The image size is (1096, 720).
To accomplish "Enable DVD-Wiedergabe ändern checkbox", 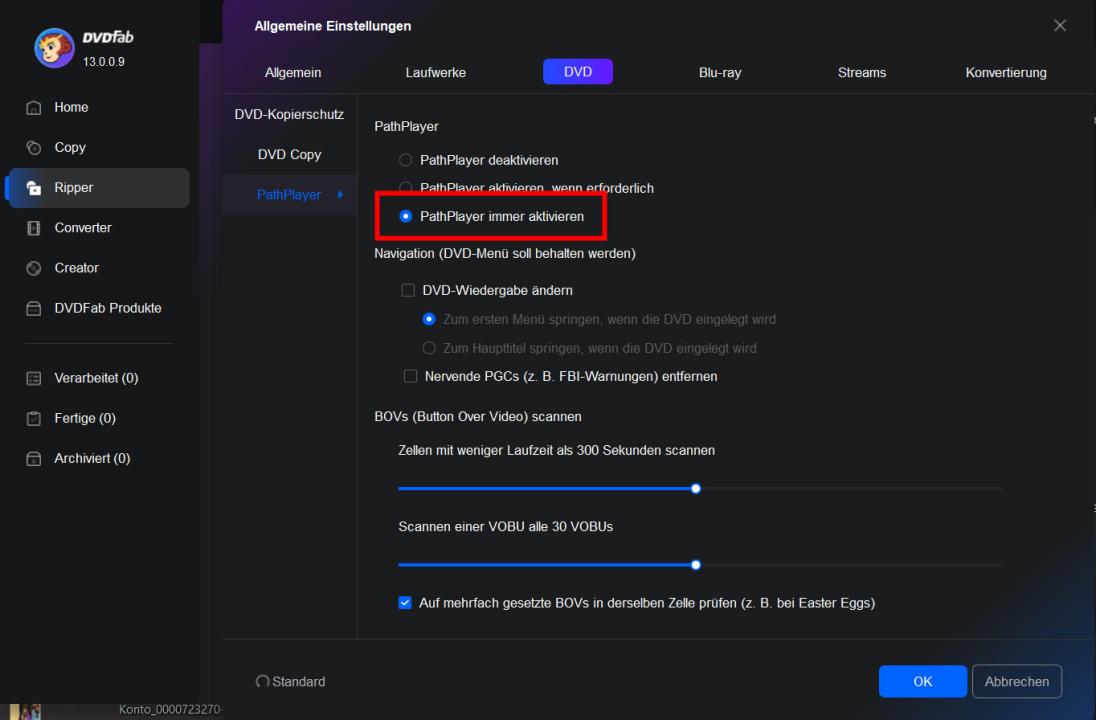I will (x=408, y=291).
